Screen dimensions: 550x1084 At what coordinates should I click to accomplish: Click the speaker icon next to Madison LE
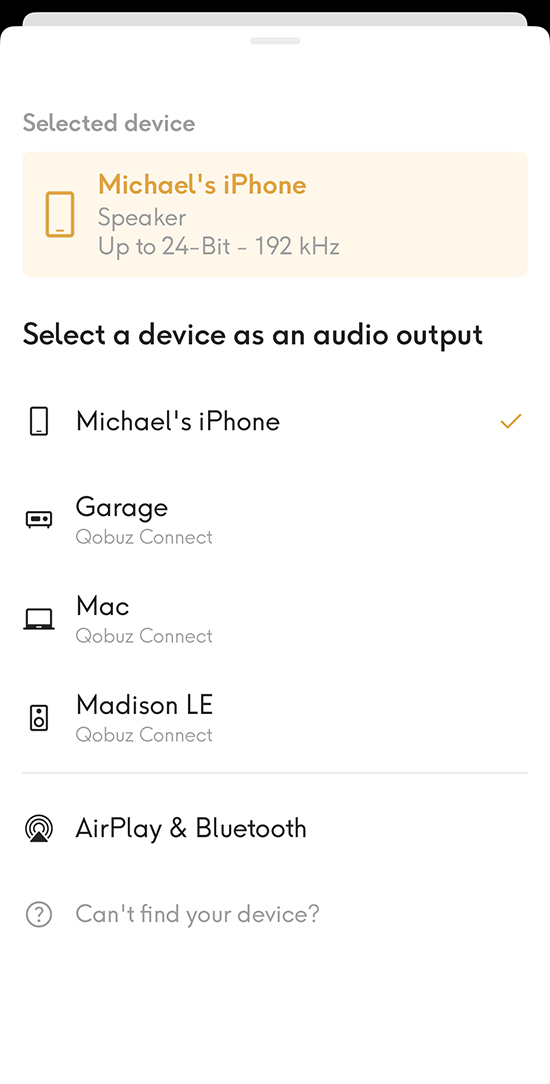[x=39, y=718]
